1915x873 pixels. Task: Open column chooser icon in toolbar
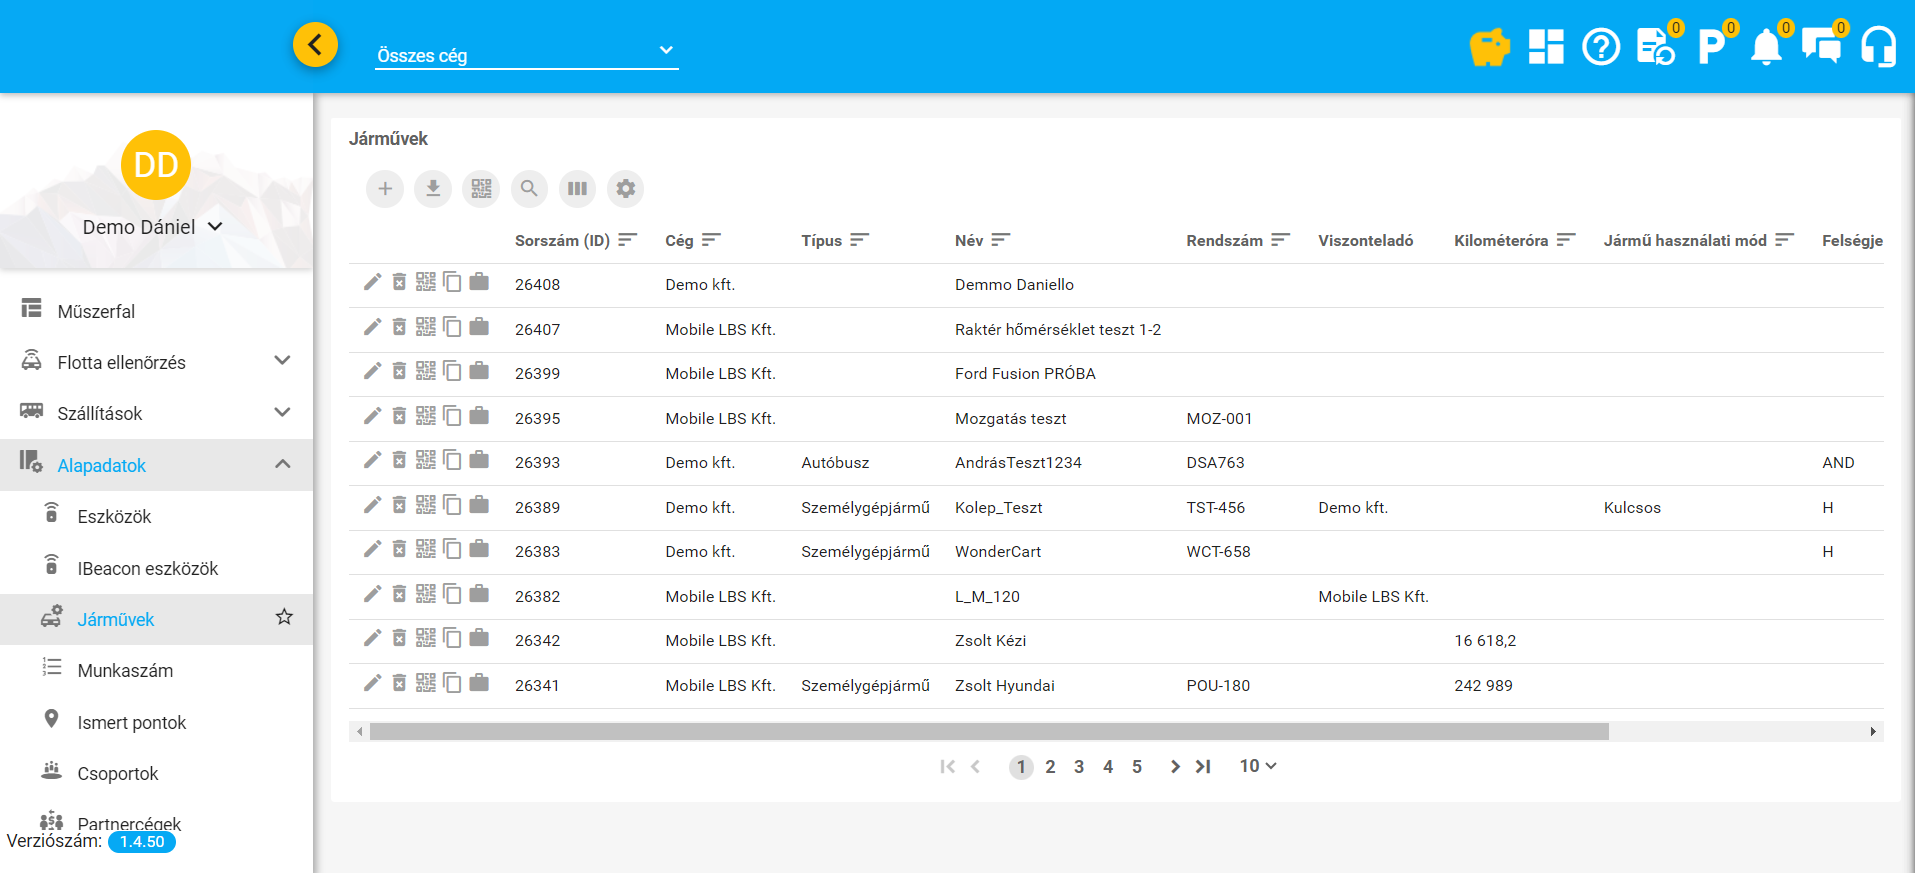pos(577,189)
